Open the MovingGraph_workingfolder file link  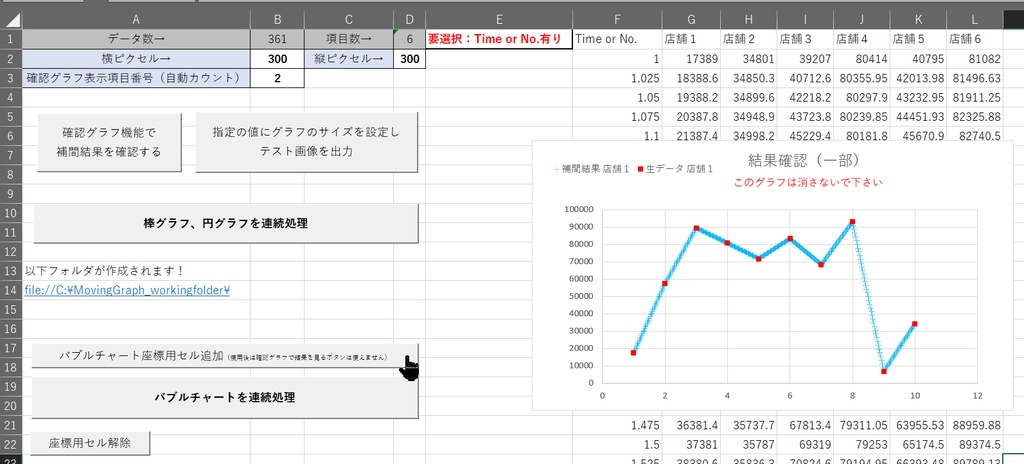pyautogui.click(x=127, y=290)
